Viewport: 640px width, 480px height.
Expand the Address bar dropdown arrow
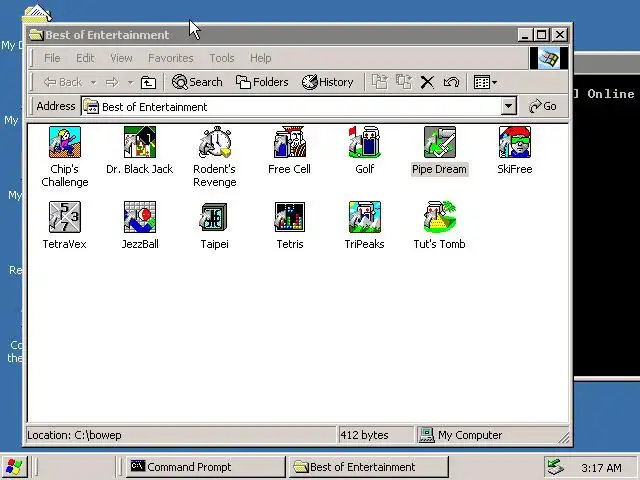coord(508,107)
